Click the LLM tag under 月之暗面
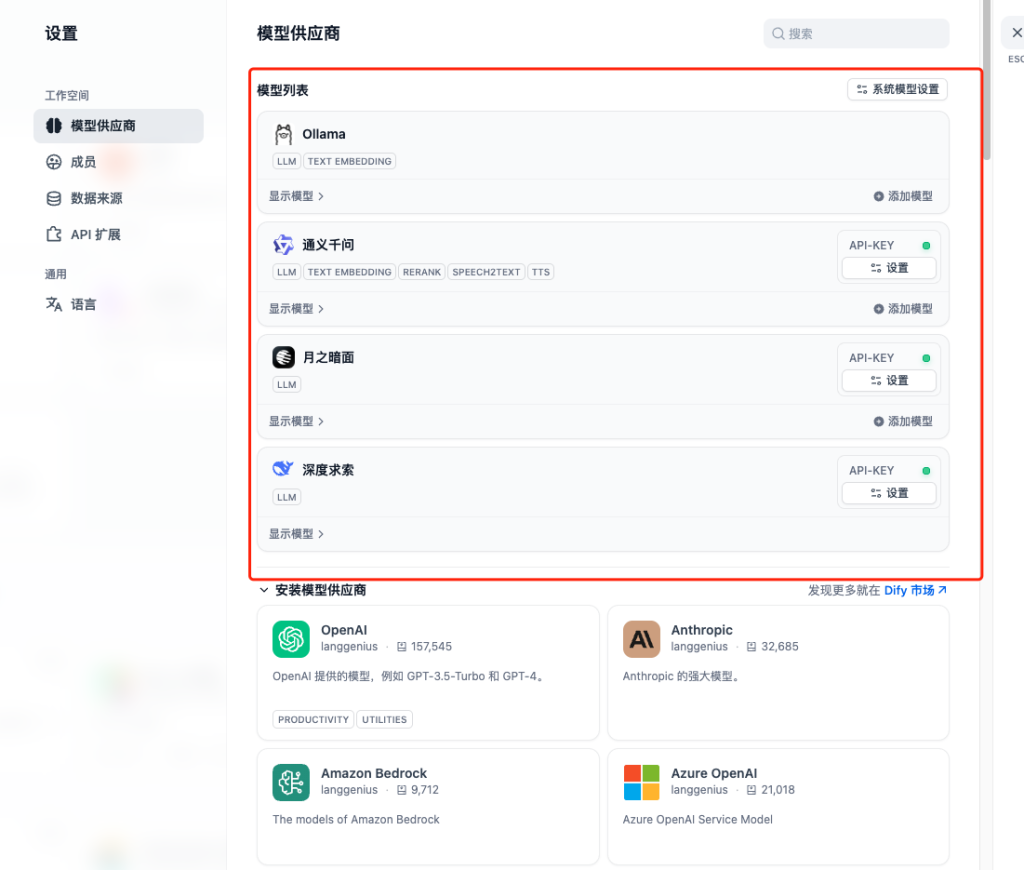1024x870 pixels. (287, 385)
